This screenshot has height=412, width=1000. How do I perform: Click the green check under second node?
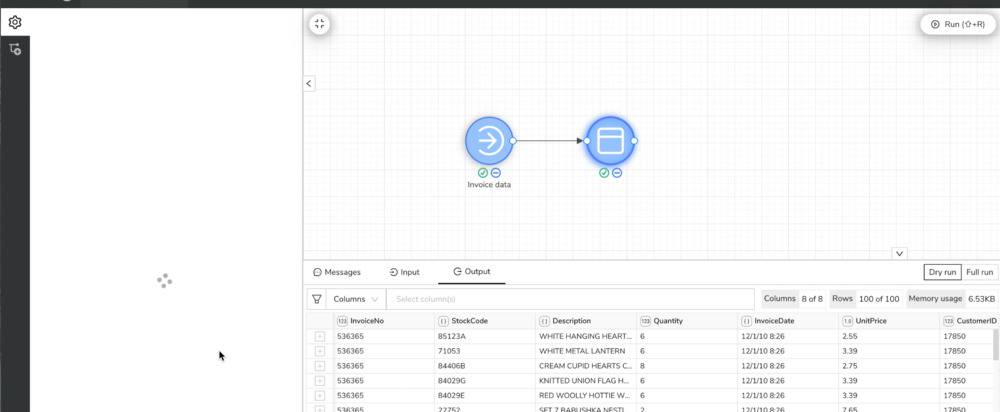(x=604, y=173)
